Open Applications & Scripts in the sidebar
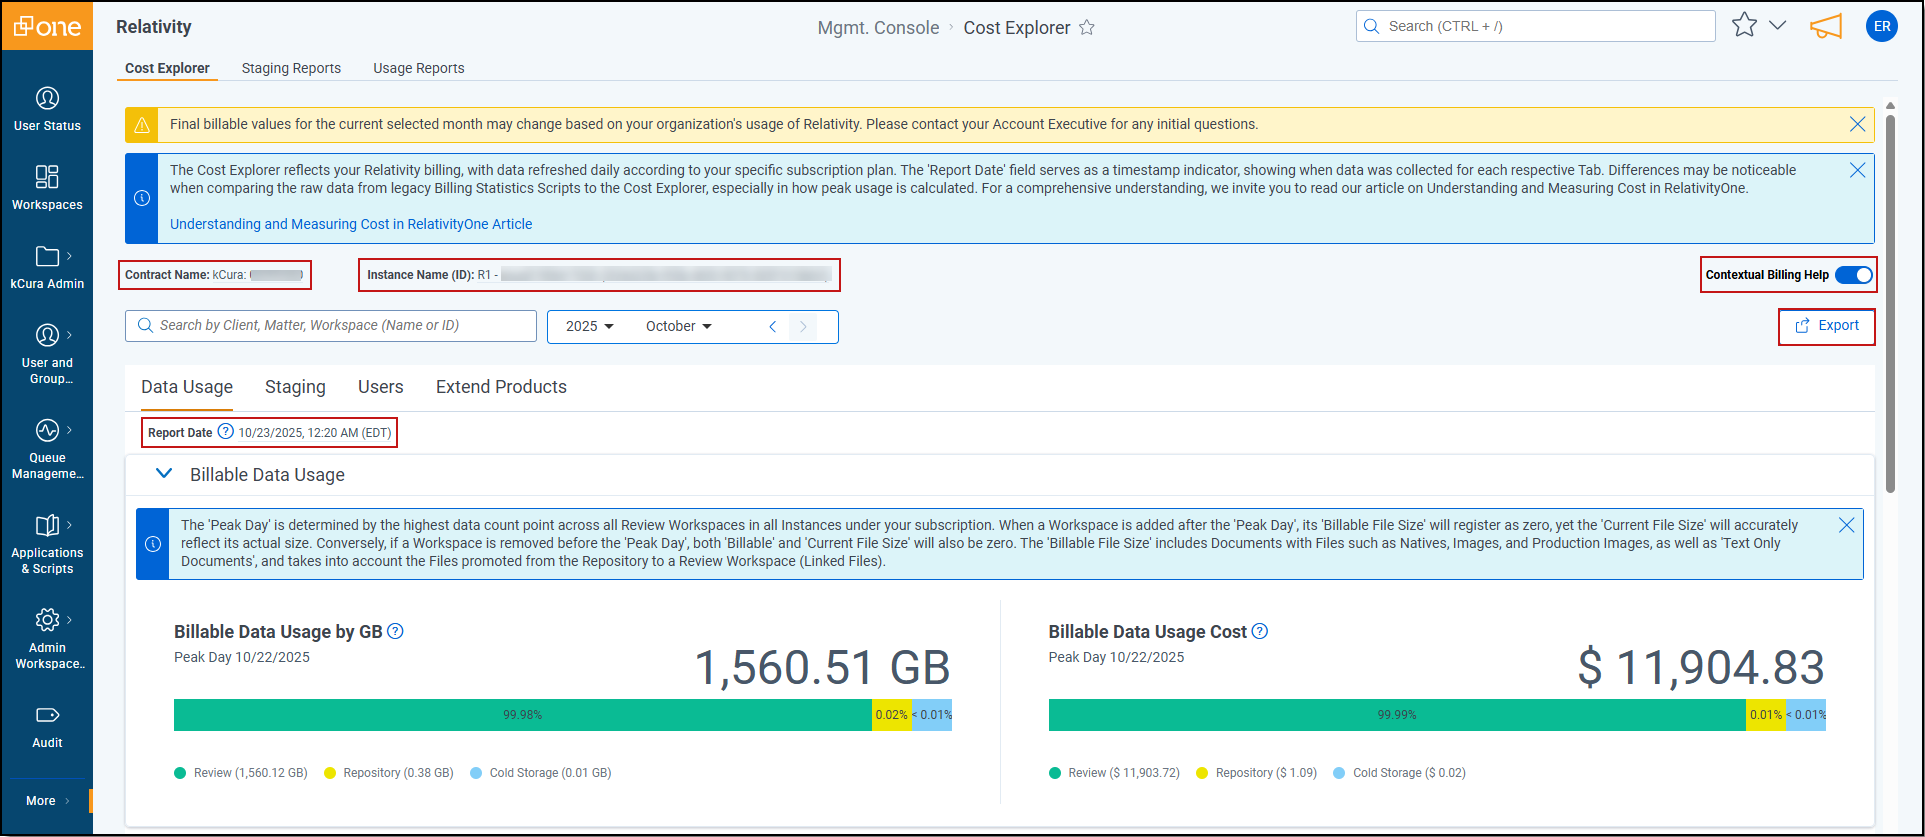This screenshot has height=837, width=1925. click(x=47, y=544)
